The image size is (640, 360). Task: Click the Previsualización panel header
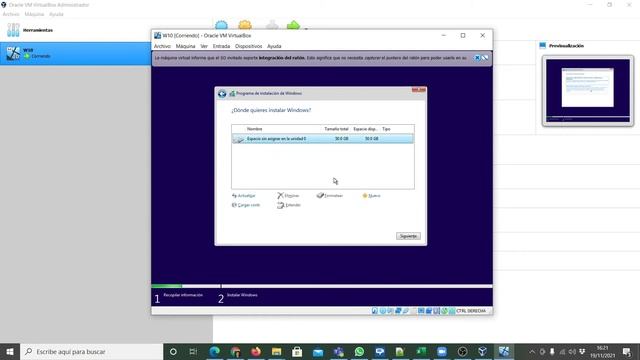point(566,46)
